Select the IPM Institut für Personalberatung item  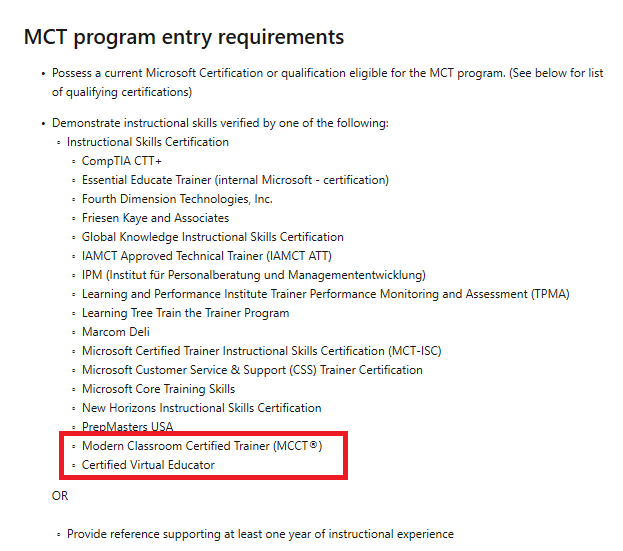[253, 275]
